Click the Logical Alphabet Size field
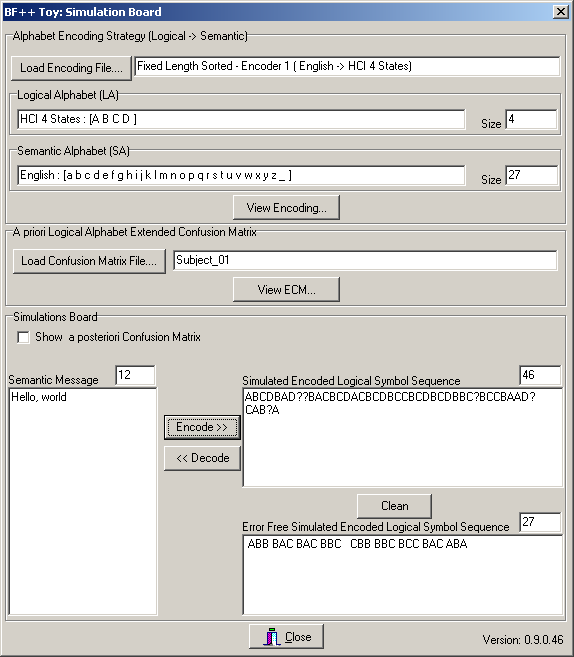 pyautogui.click(x=531, y=119)
